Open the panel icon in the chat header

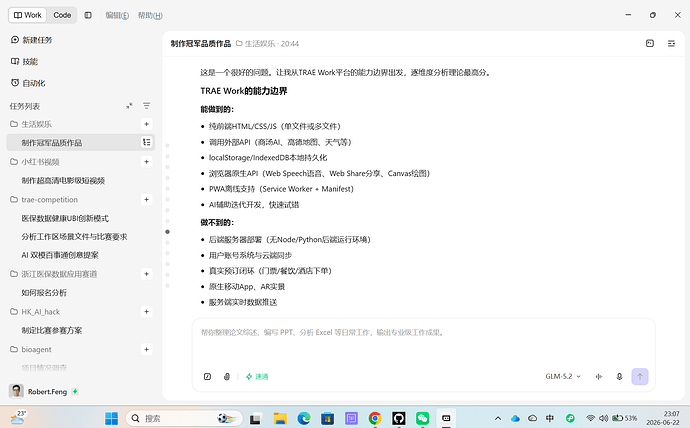(650, 43)
